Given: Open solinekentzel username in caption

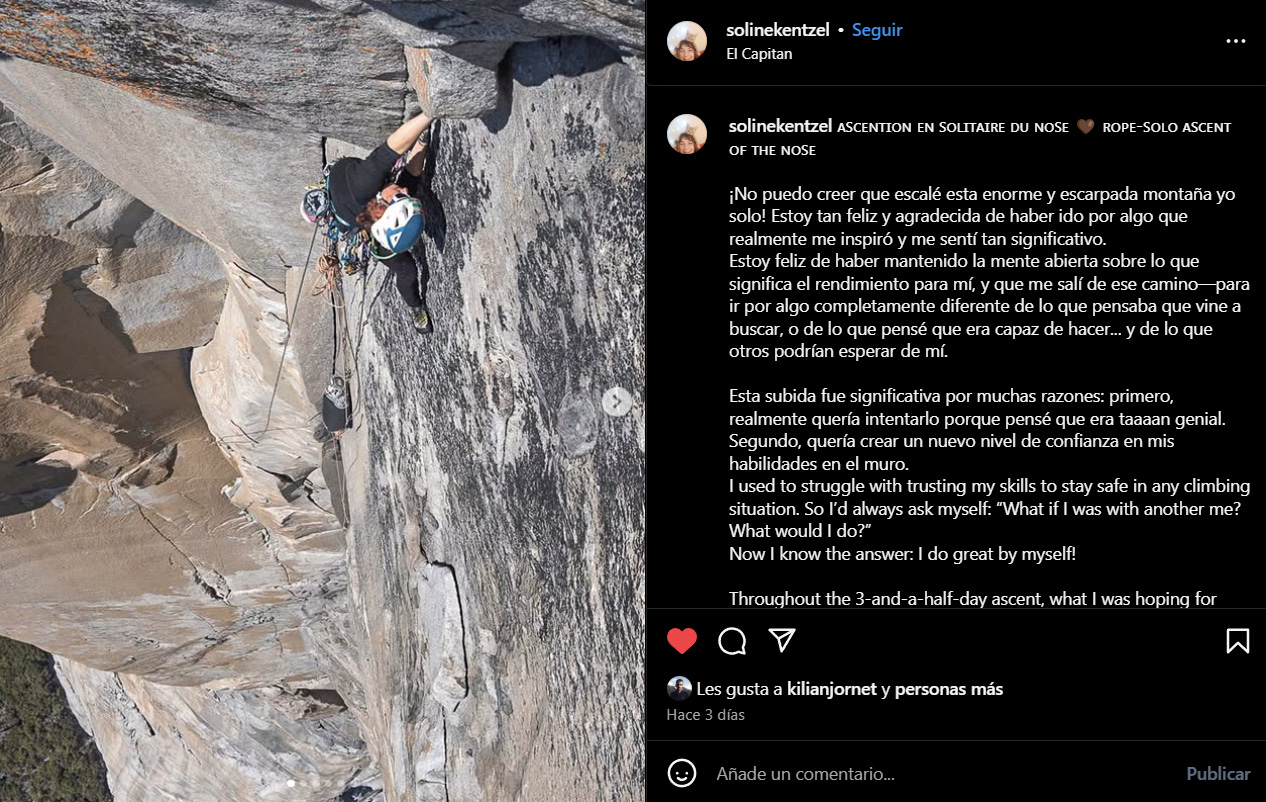Looking at the screenshot, I should 780,127.
